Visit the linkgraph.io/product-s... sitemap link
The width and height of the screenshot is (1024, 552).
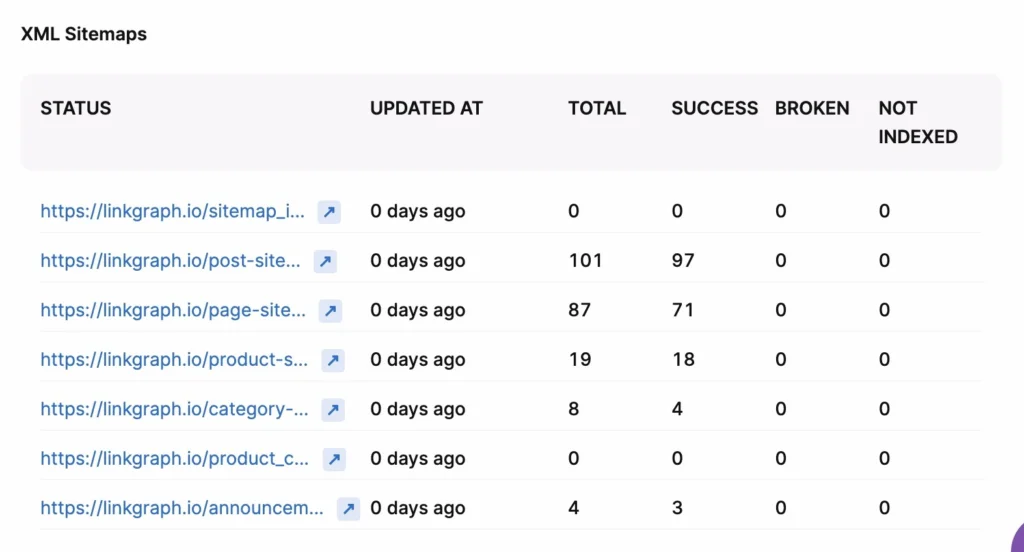coord(174,360)
